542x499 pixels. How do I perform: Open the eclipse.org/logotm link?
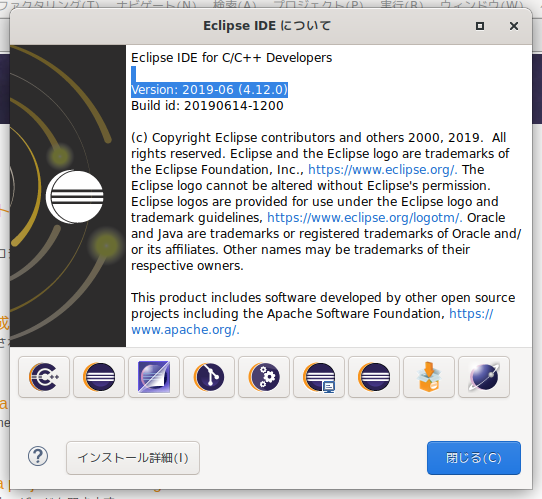364,218
